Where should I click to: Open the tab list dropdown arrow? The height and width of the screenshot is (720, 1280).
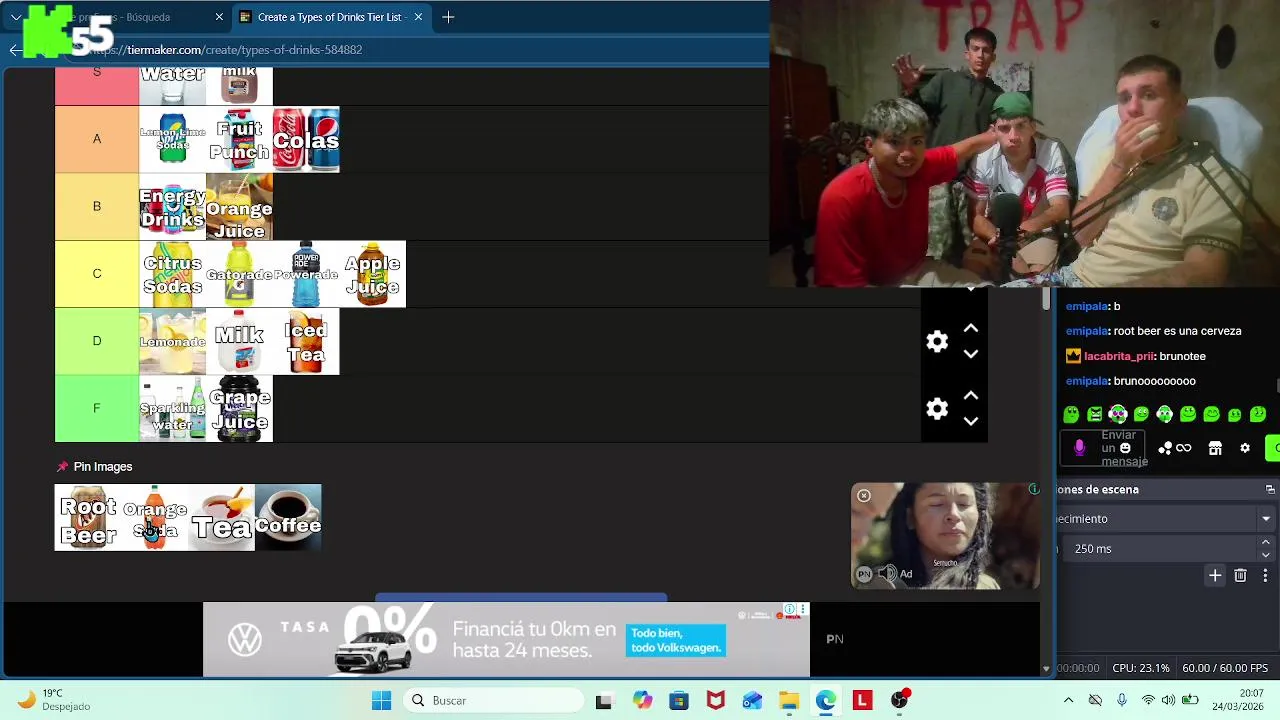click(x=16, y=17)
